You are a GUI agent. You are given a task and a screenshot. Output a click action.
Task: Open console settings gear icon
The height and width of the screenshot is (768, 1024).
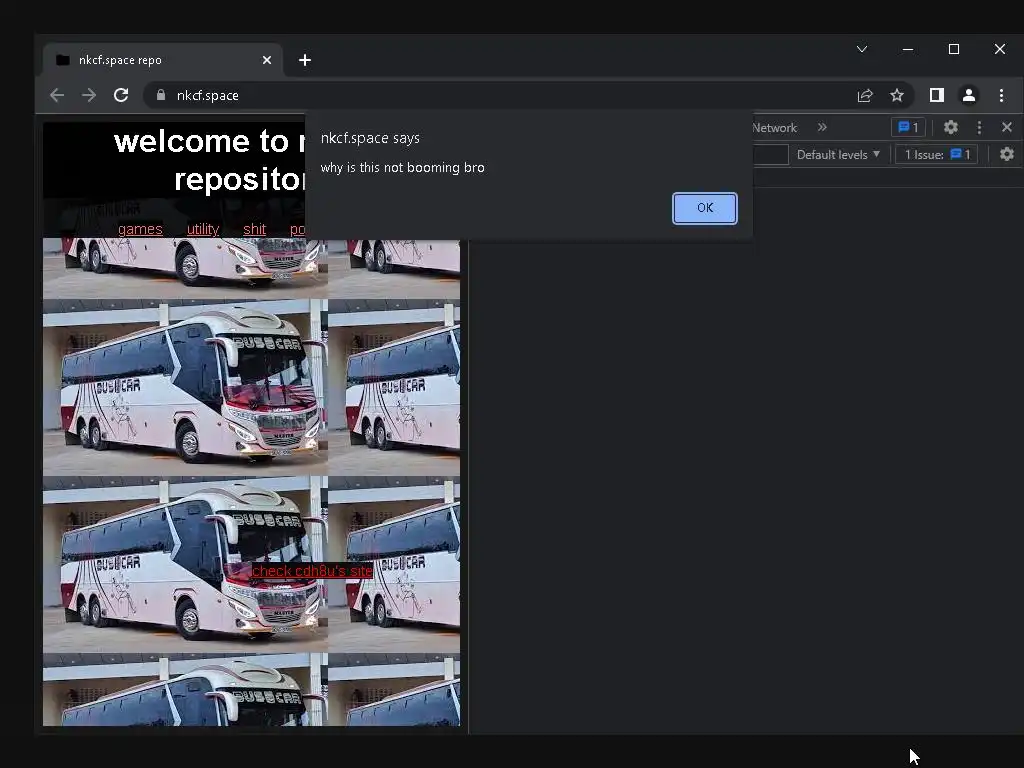(x=1006, y=154)
